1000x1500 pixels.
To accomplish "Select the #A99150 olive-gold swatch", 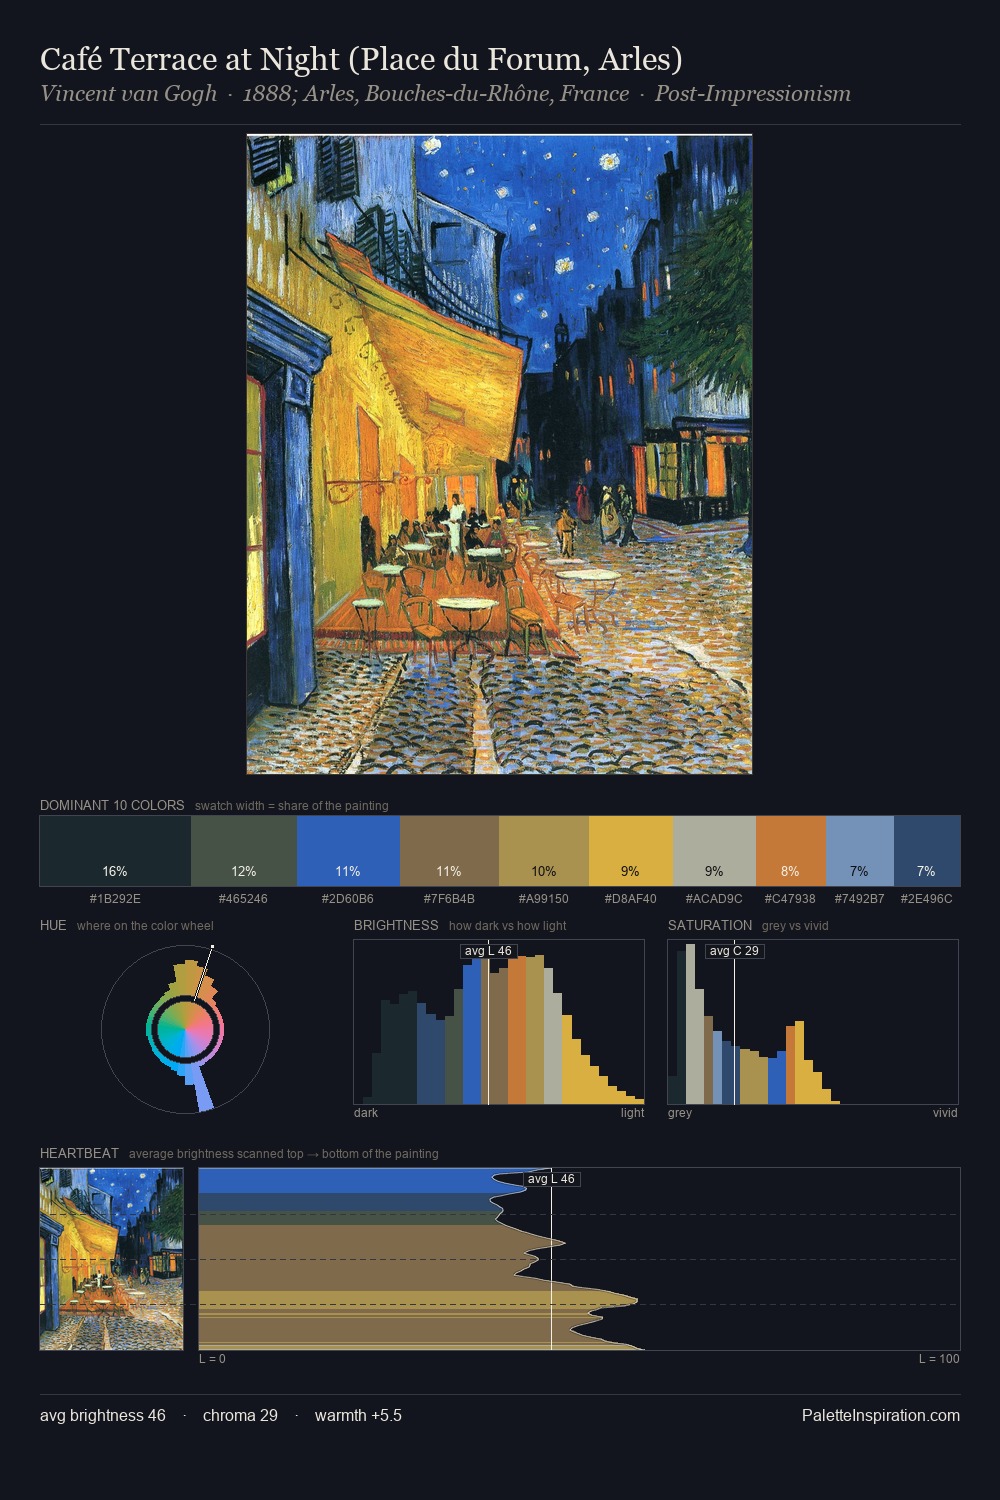I will [x=544, y=851].
